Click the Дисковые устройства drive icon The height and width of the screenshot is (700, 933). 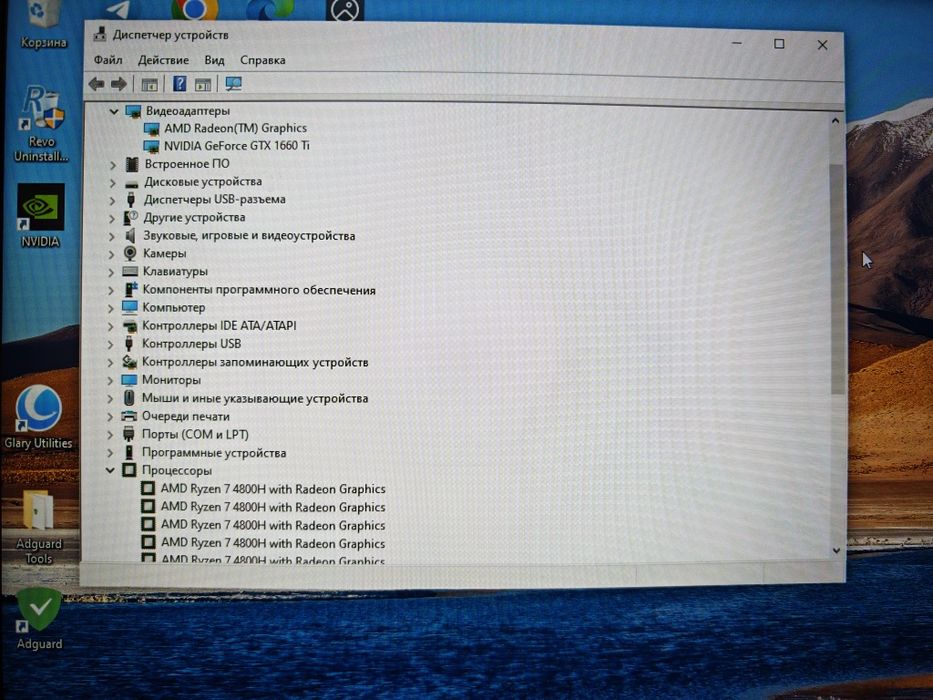pyautogui.click(x=132, y=183)
